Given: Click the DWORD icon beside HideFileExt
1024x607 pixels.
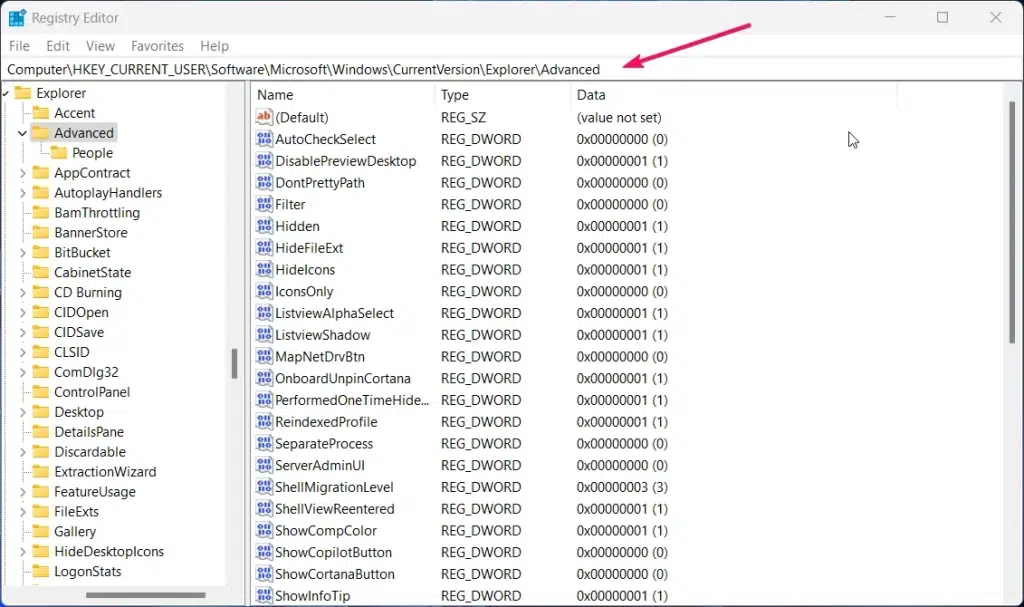Looking at the screenshot, I should point(264,247).
